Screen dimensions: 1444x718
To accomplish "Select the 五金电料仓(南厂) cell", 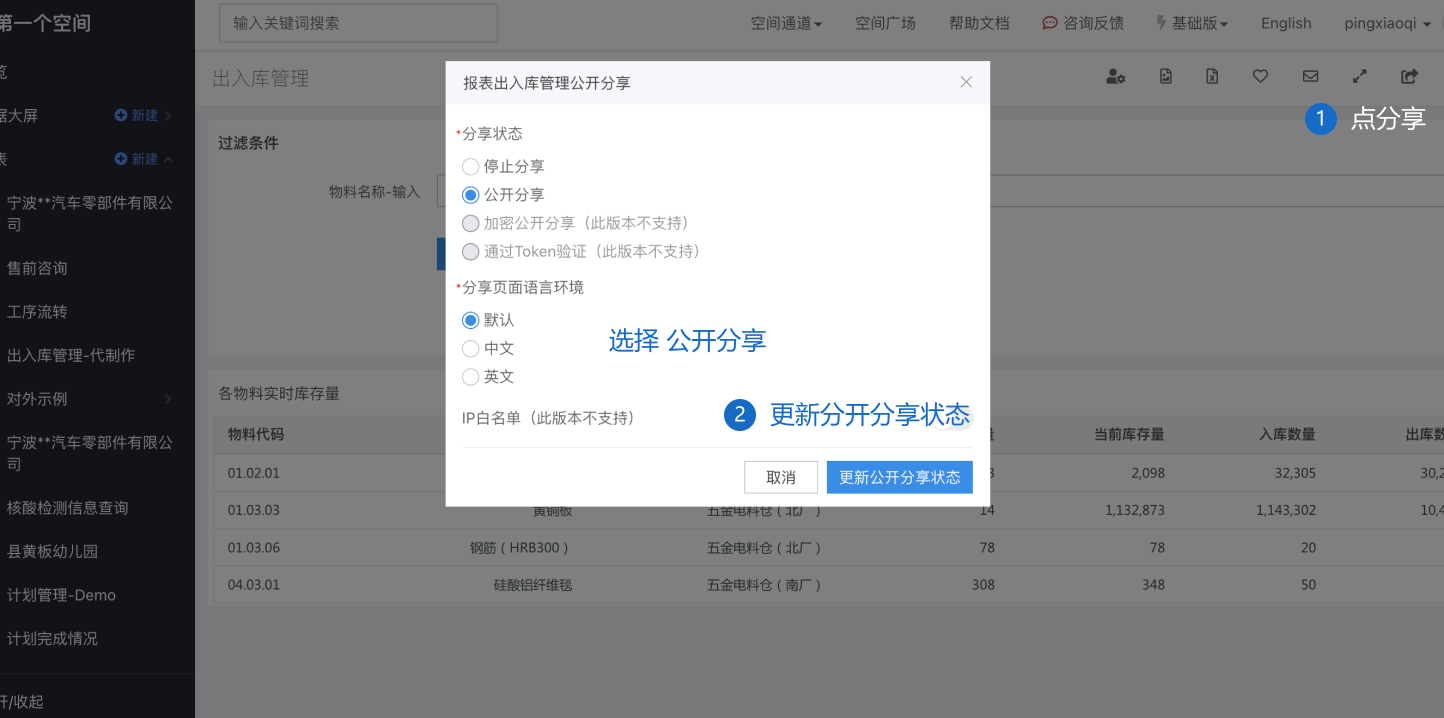I will (x=766, y=585).
